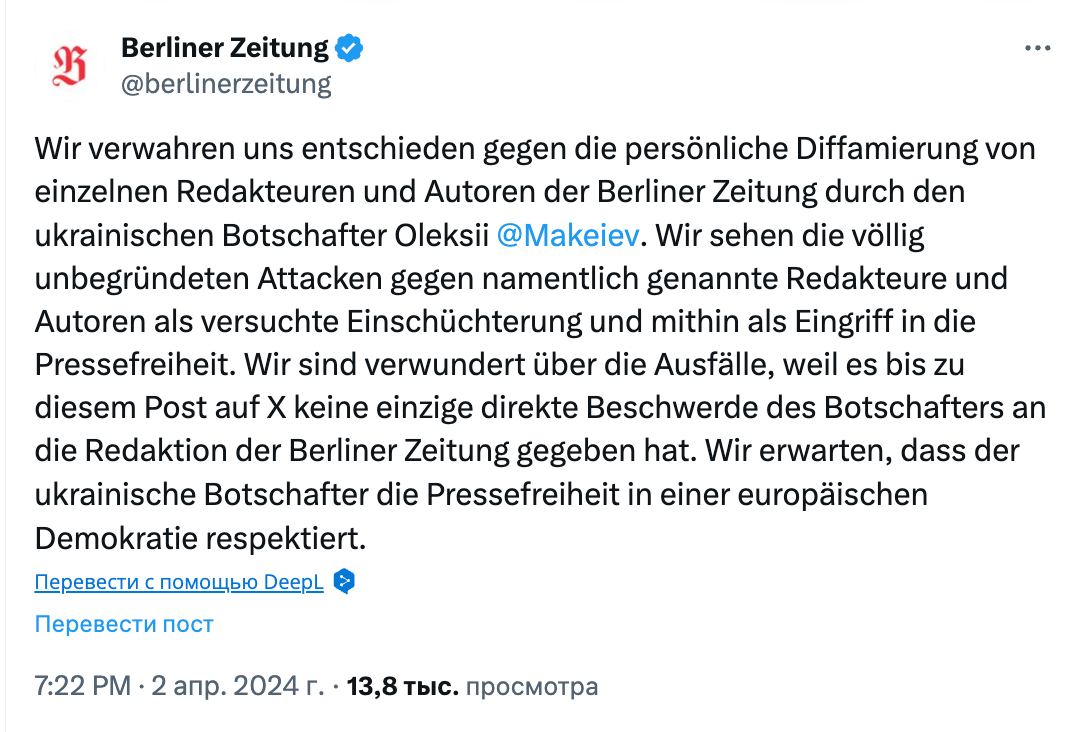This screenshot has height=732, width=1084.
Task: Click 'Перевести с помощью DeepL' link
Action: tap(179, 582)
